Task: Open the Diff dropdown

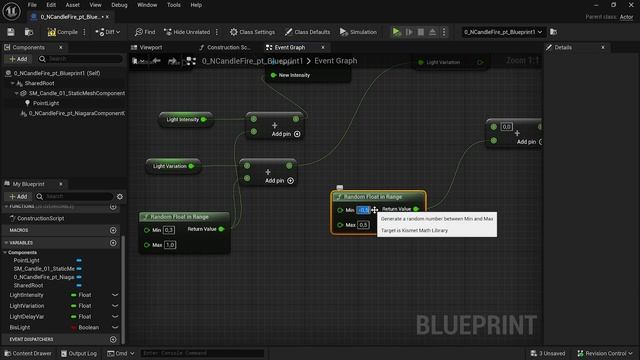Action: coord(108,32)
